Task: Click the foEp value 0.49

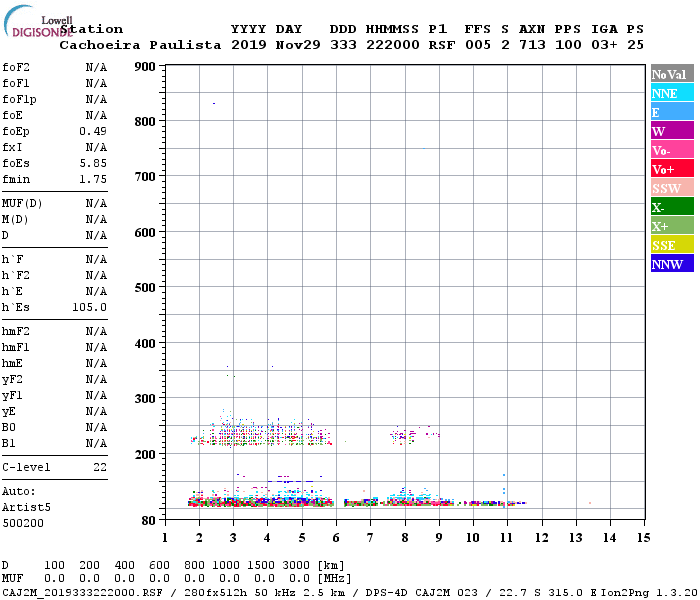Action: pyautogui.click(x=93, y=131)
